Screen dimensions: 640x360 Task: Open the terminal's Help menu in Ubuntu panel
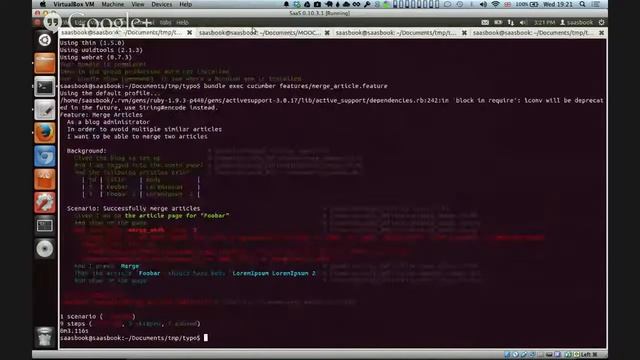182,22
